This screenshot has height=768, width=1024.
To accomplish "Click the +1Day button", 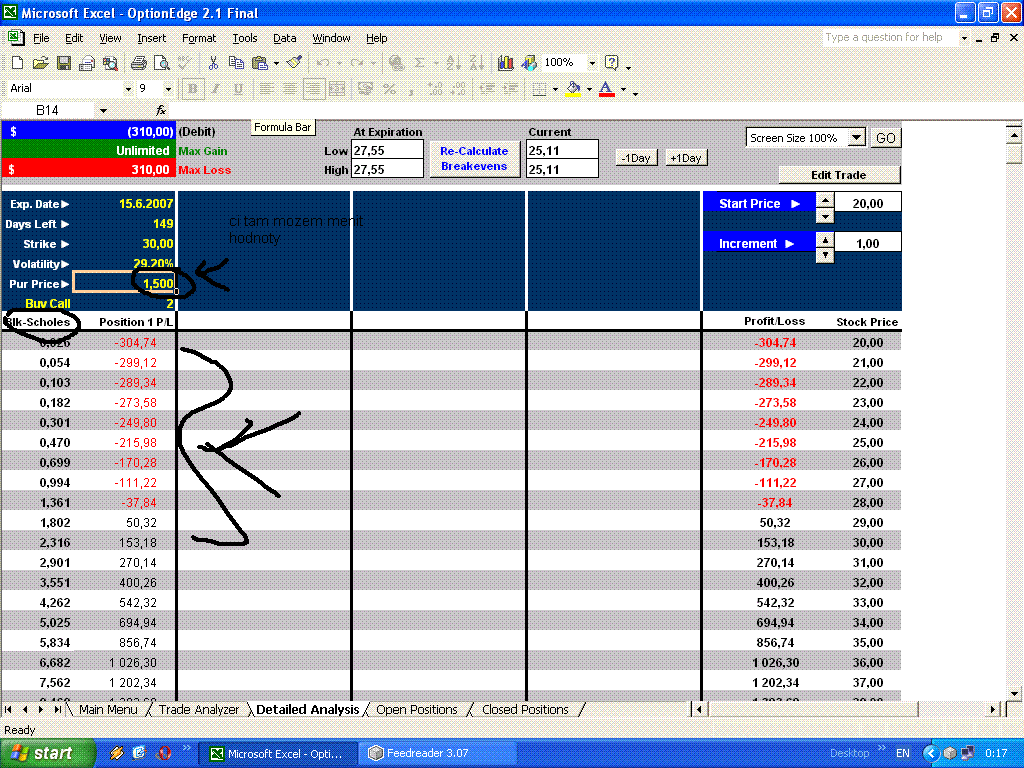I will pyautogui.click(x=686, y=158).
